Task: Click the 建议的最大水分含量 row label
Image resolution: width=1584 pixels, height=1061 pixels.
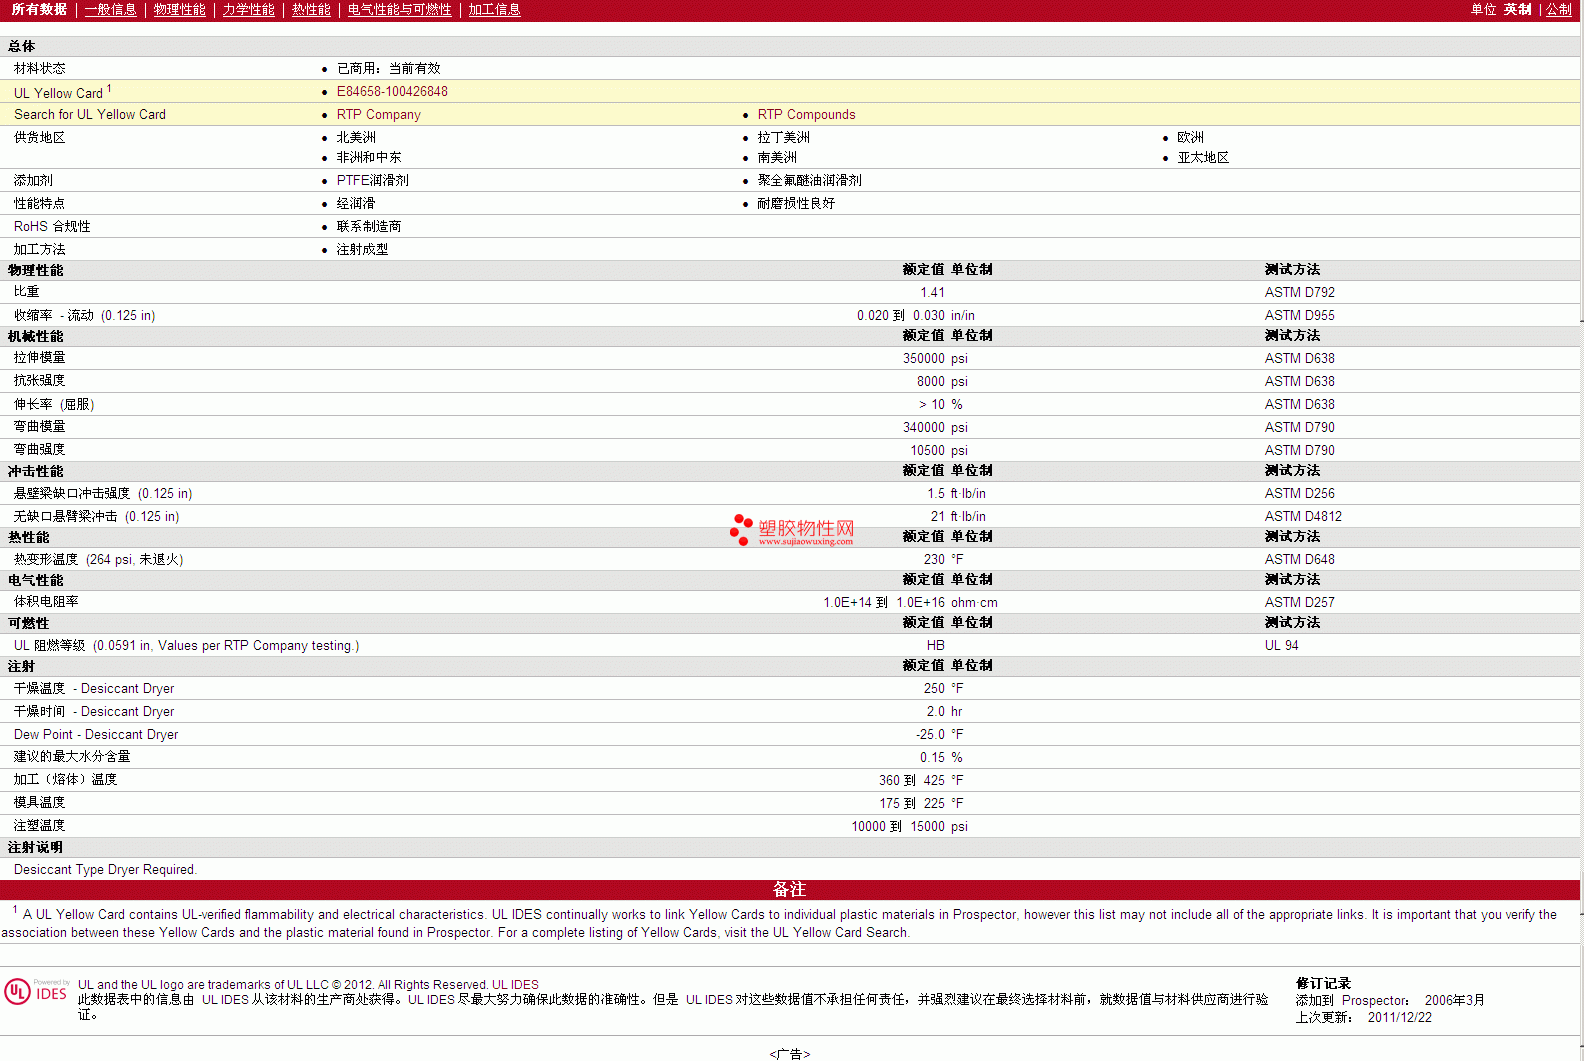Action: (72, 758)
